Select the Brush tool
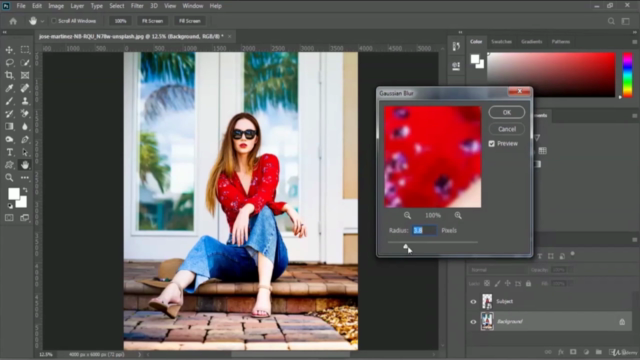 9,101
